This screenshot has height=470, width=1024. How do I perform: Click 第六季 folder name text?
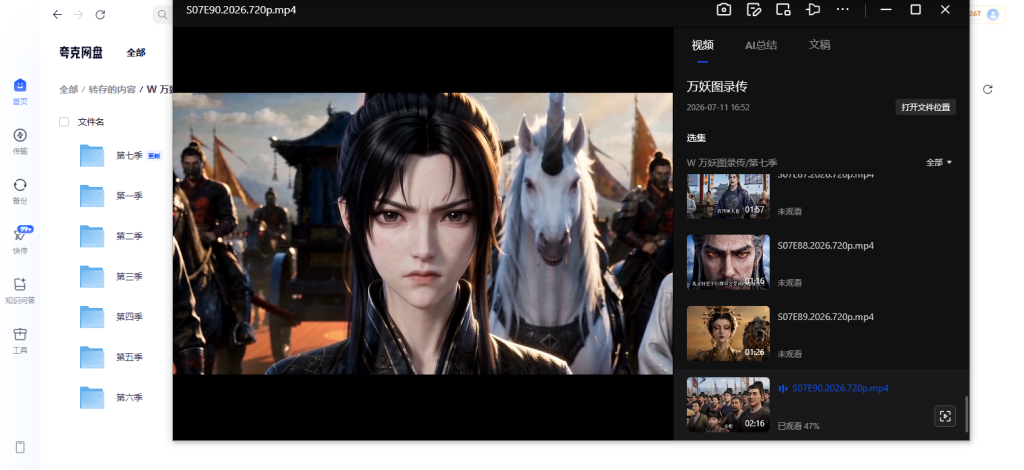click(129, 398)
